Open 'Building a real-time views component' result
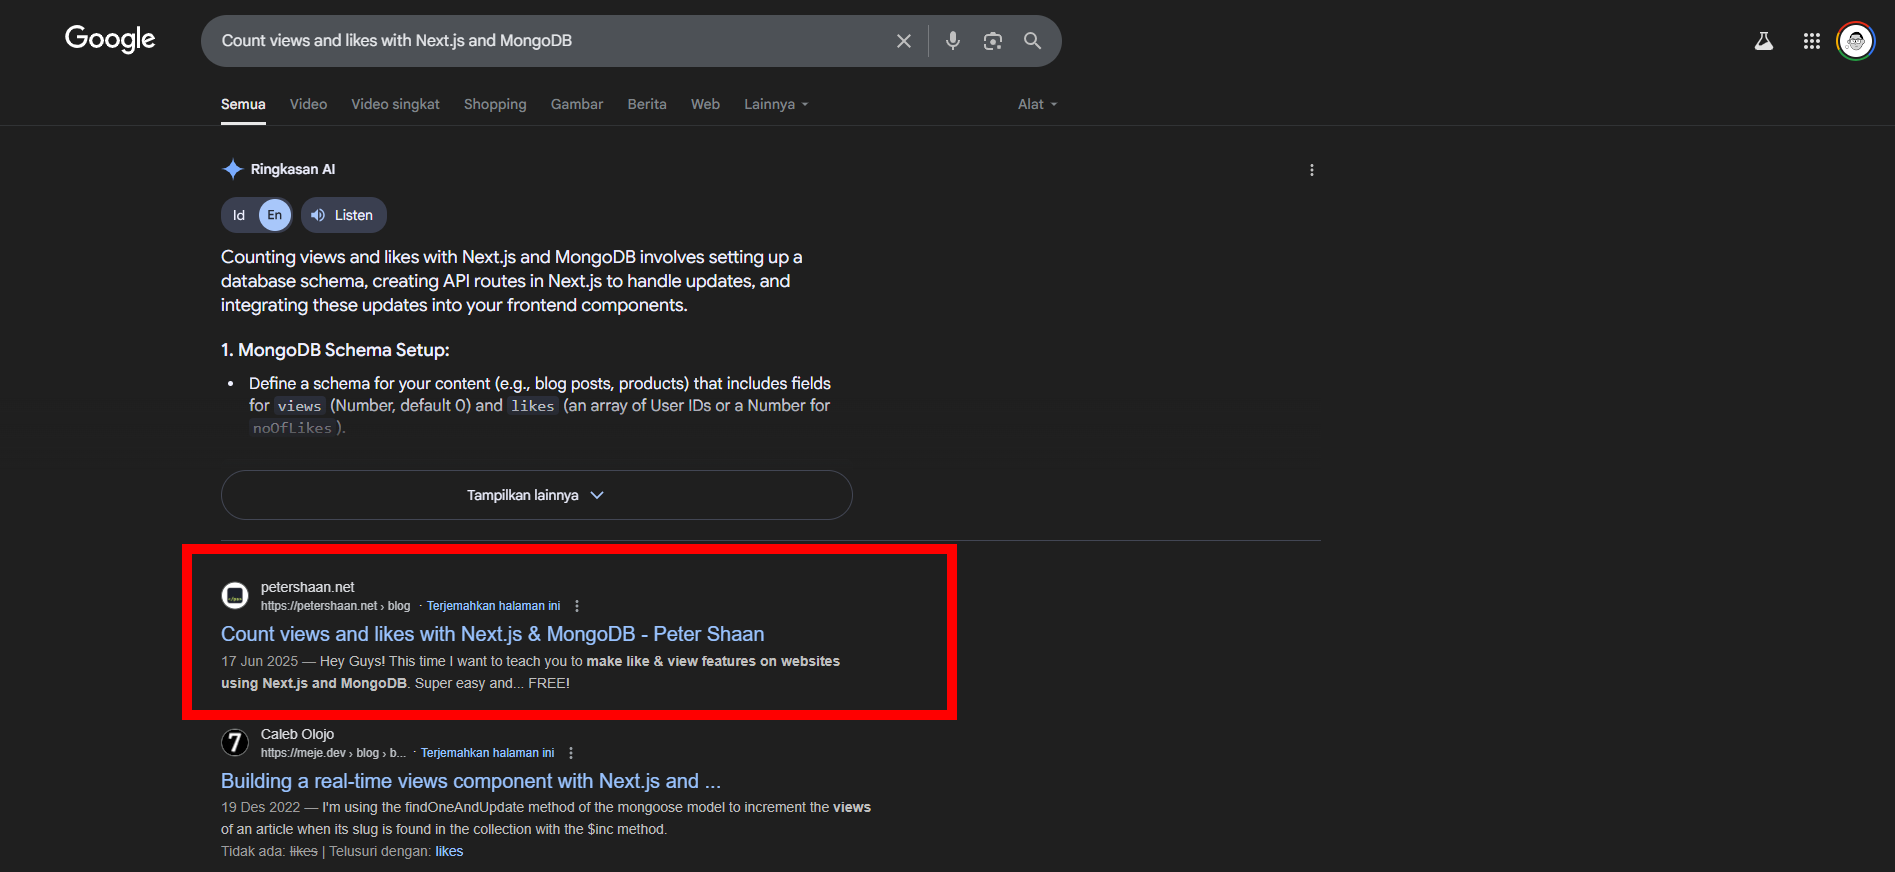 coord(470,781)
